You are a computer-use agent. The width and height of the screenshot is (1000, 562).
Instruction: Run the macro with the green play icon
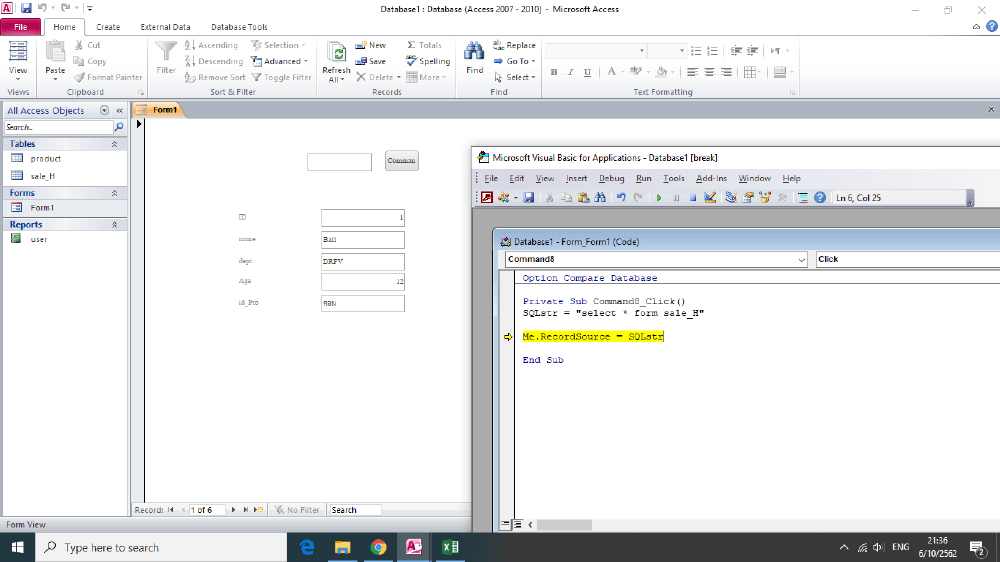coord(659,198)
